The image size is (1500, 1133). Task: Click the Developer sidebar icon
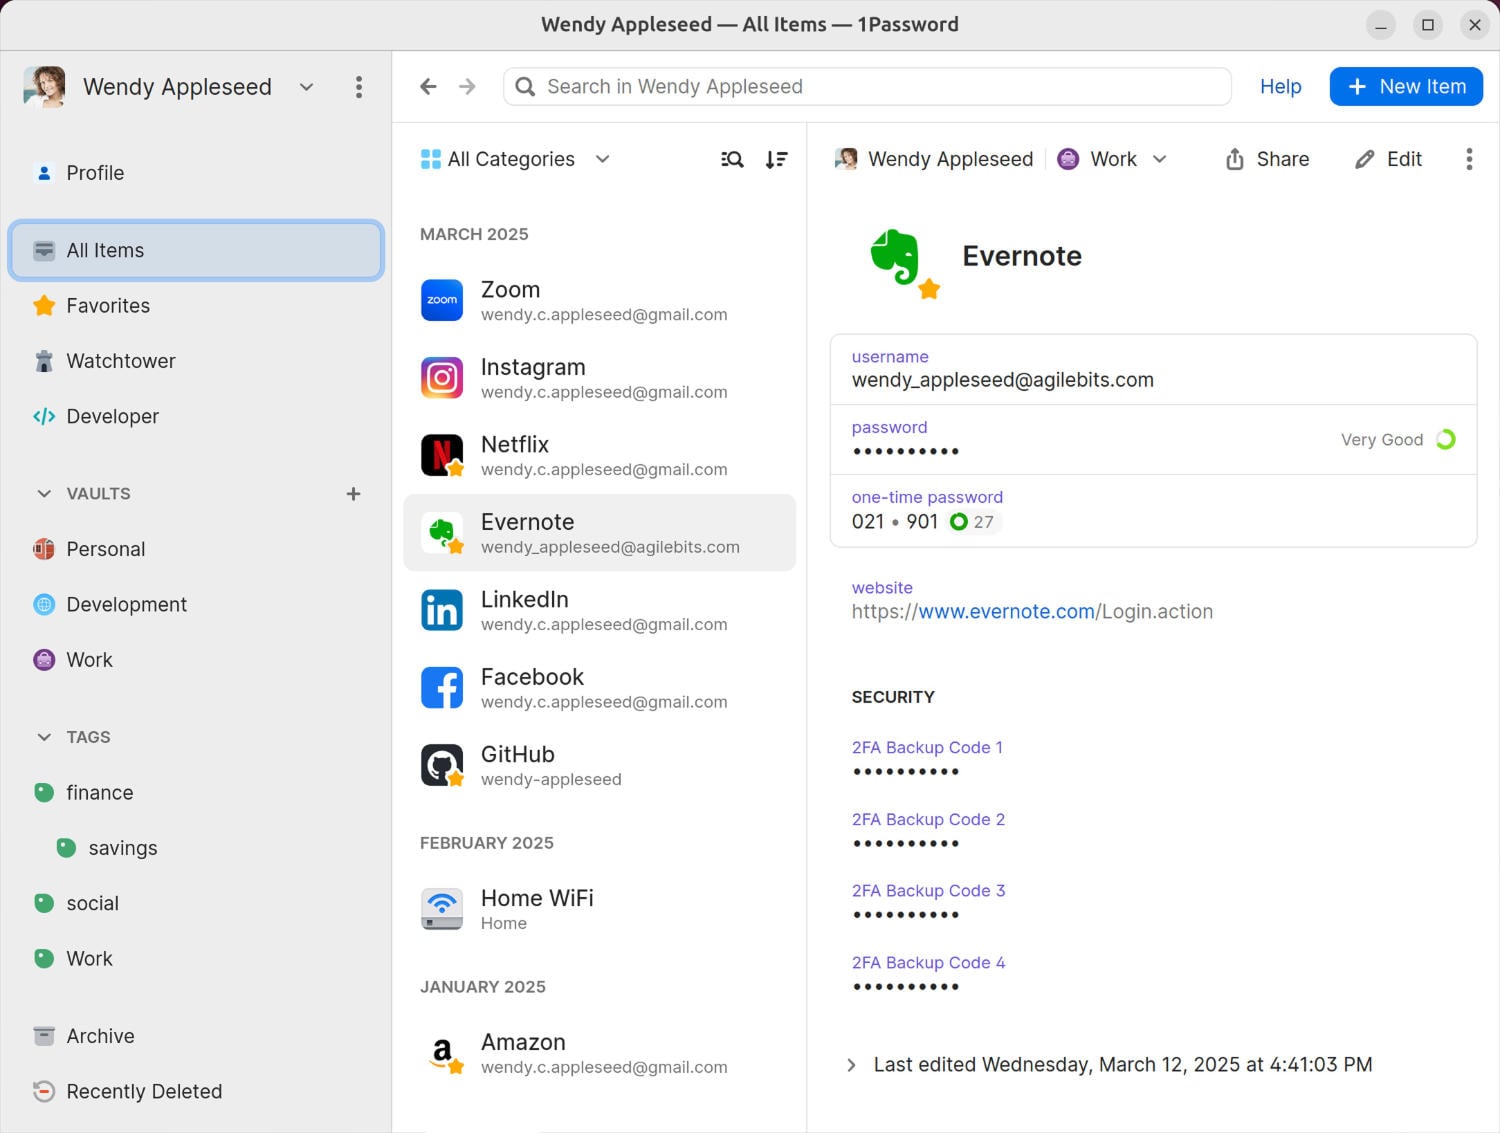pos(44,416)
